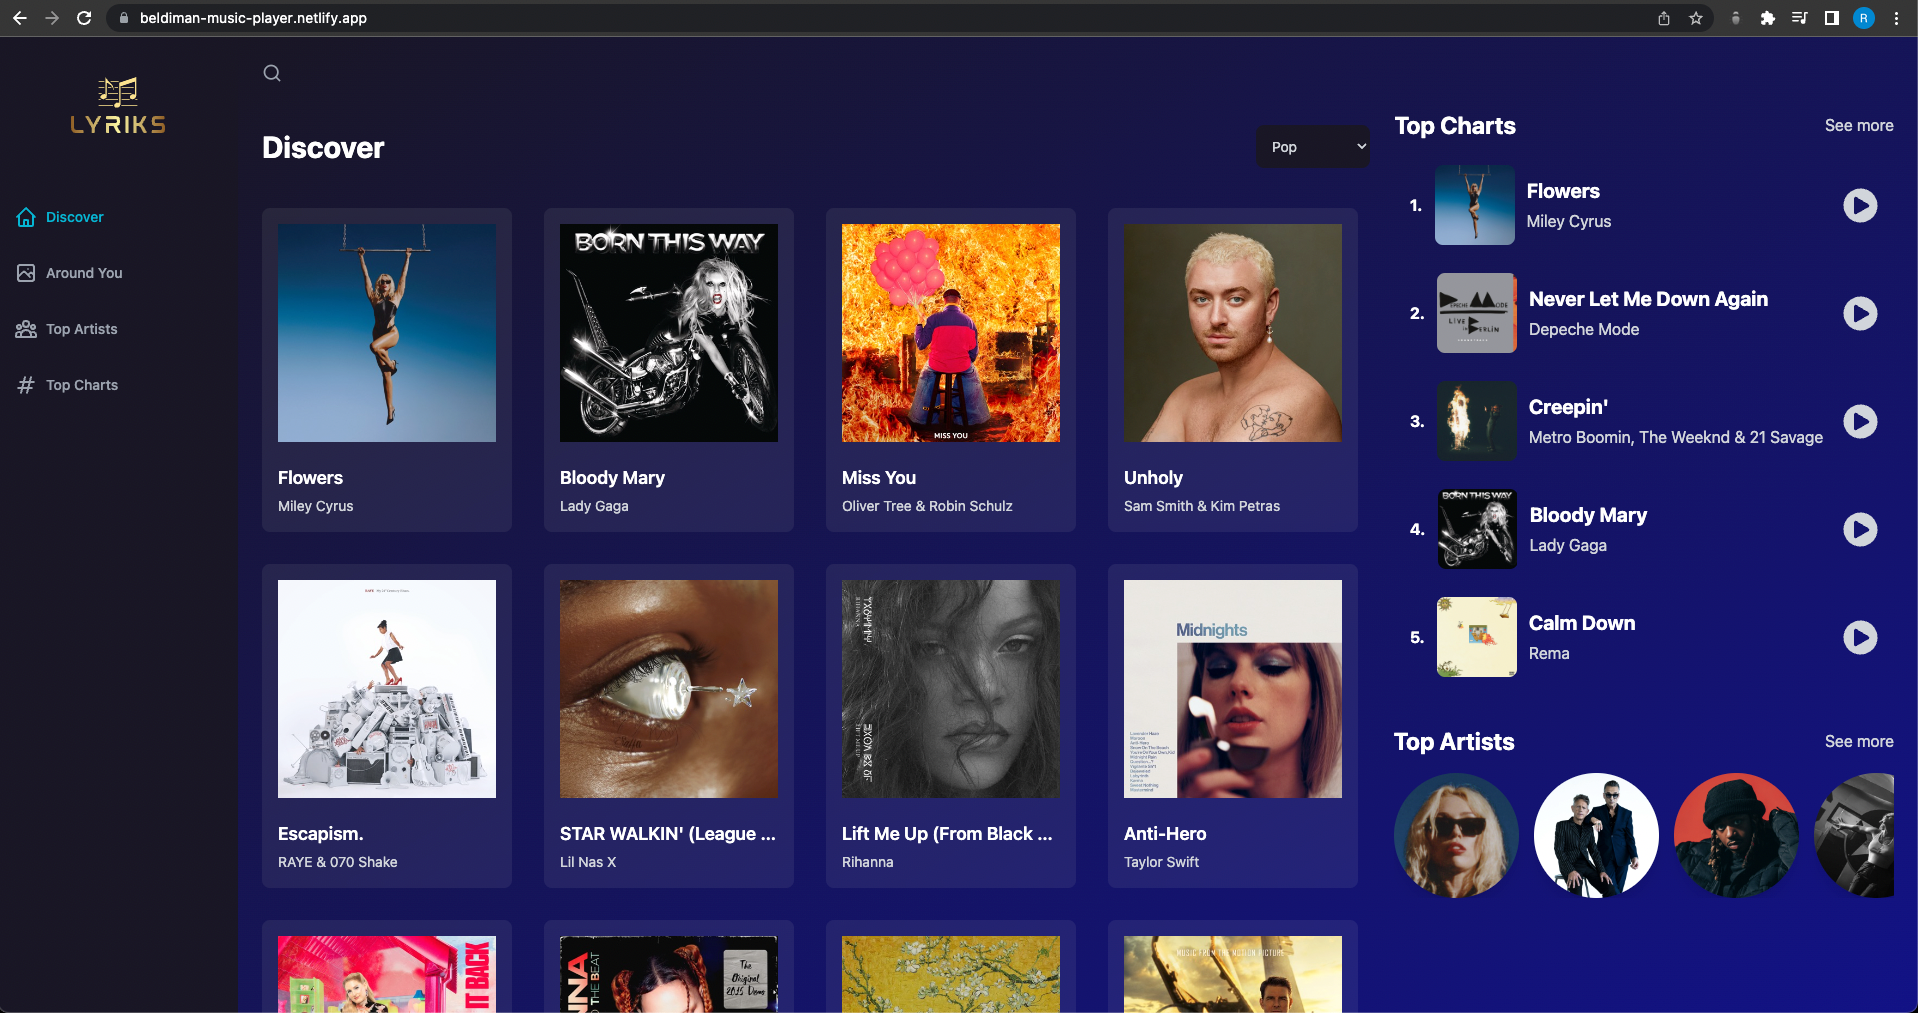Play Bloody Mary in Top Charts
The image size is (1918, 1013).
click(1860, 529)
